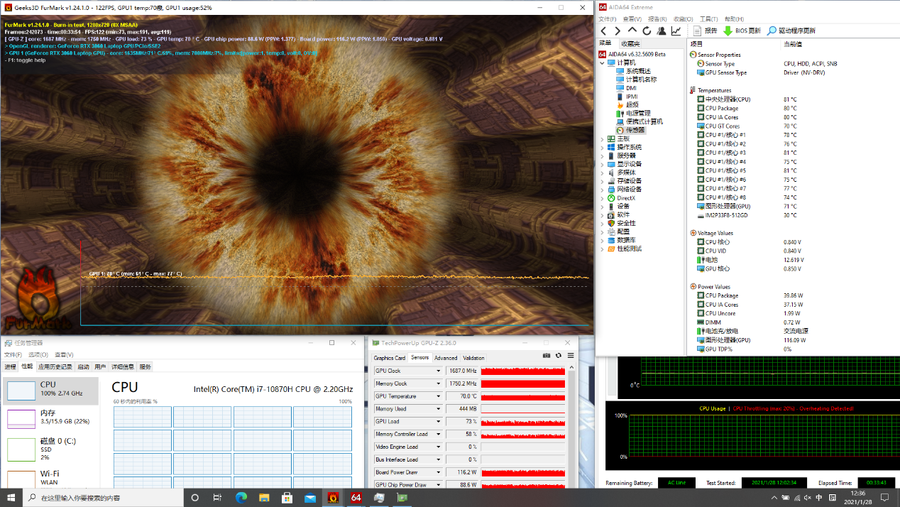This screenshot has width=900, height=507.
Task: Open AIDA64 查看(V) menu
Action: (x=632, y=19)
